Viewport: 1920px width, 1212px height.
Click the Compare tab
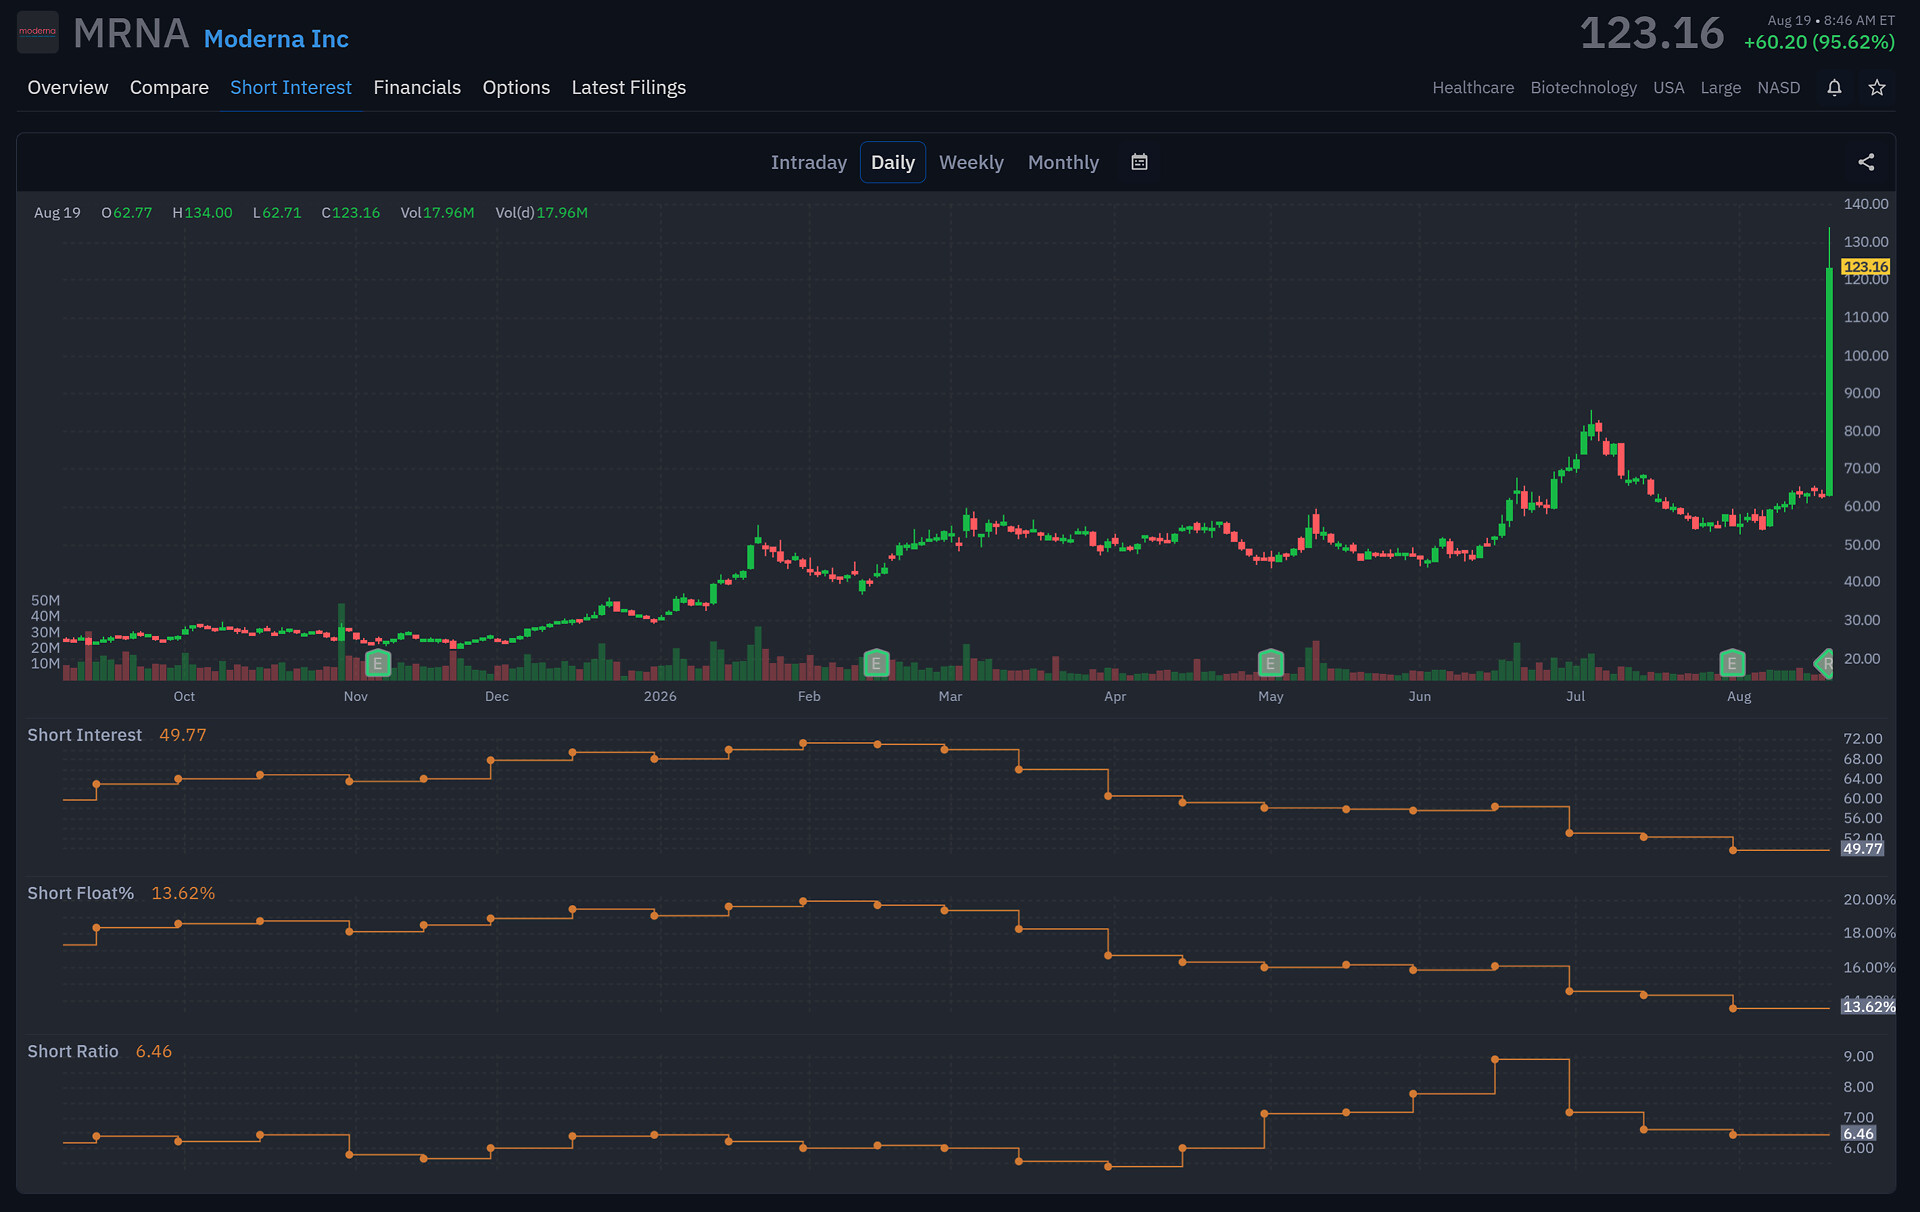point(169,88)
